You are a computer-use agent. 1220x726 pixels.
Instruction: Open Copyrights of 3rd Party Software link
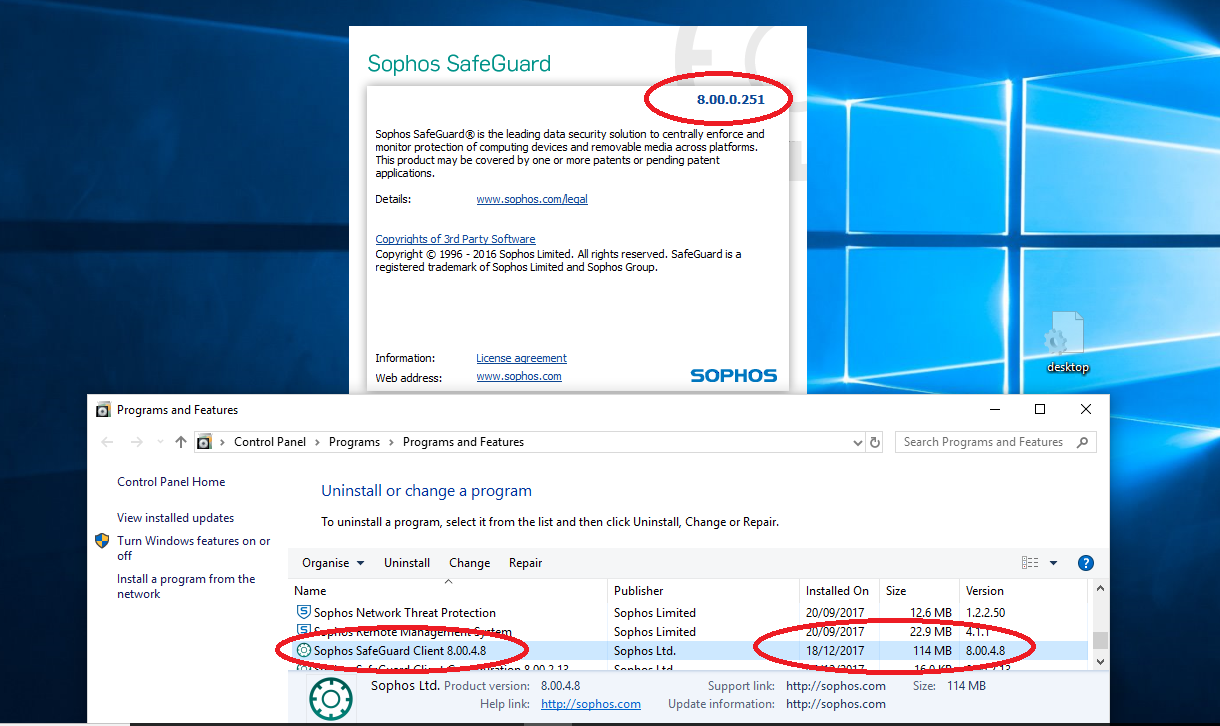coord(455,239)
